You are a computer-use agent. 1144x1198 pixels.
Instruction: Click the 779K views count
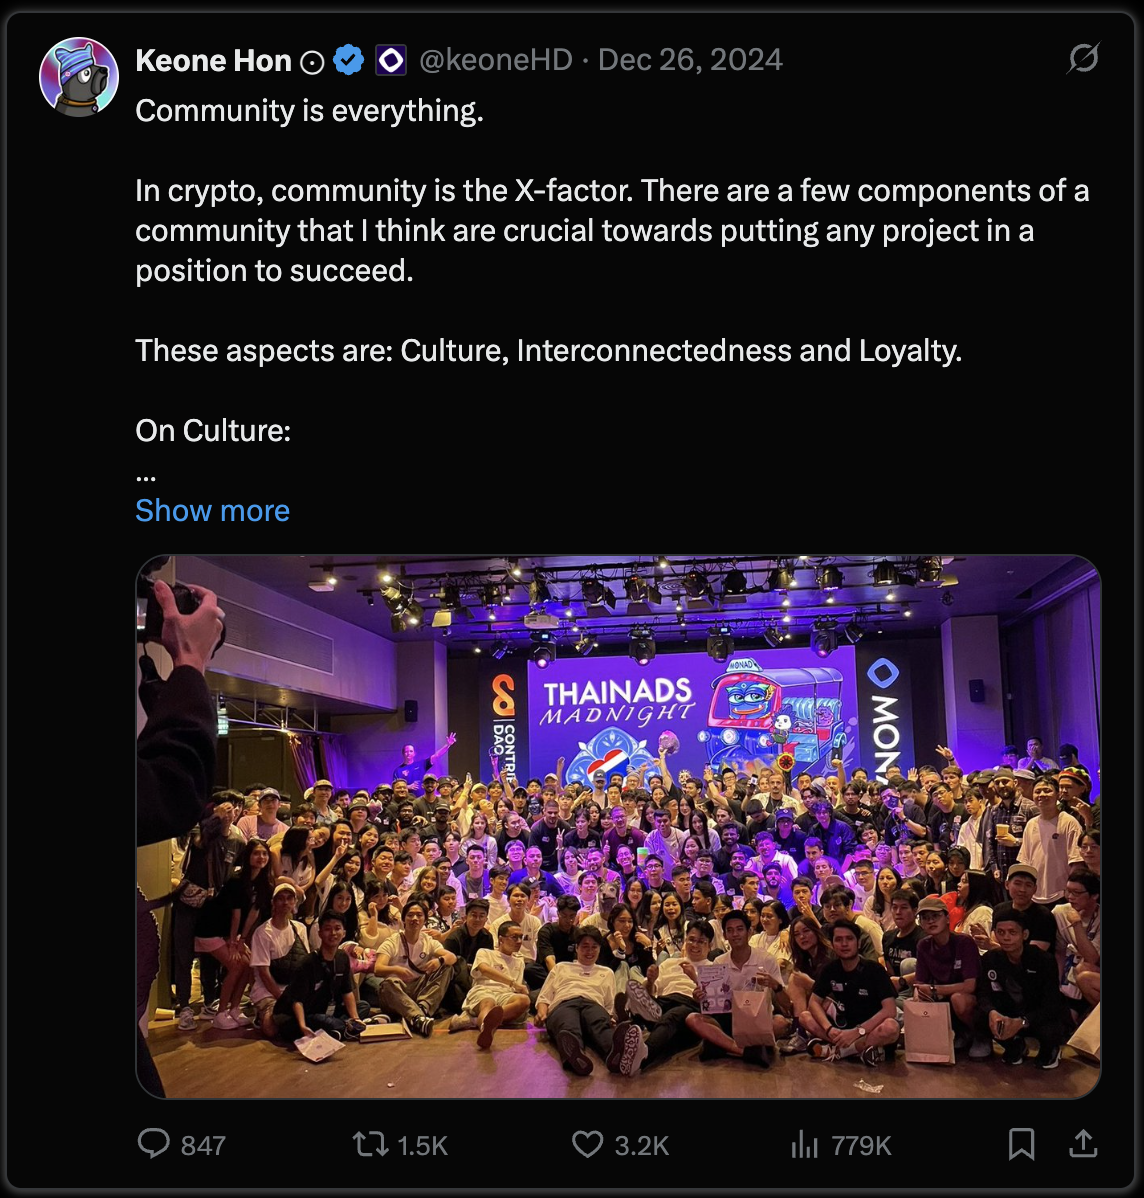tap(861, 1145)
